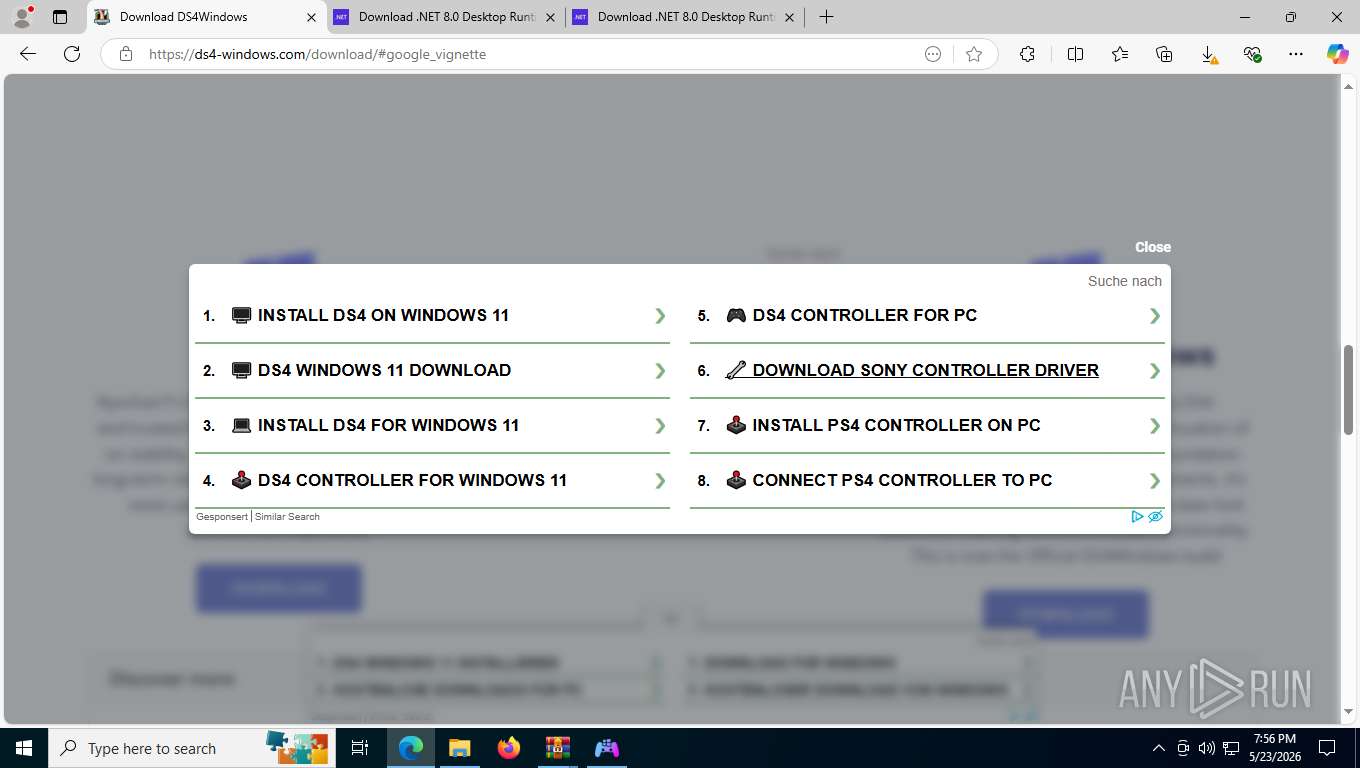Open the volume speaker tray icon
1360x768 pixels.
(x=1206, y=748)
